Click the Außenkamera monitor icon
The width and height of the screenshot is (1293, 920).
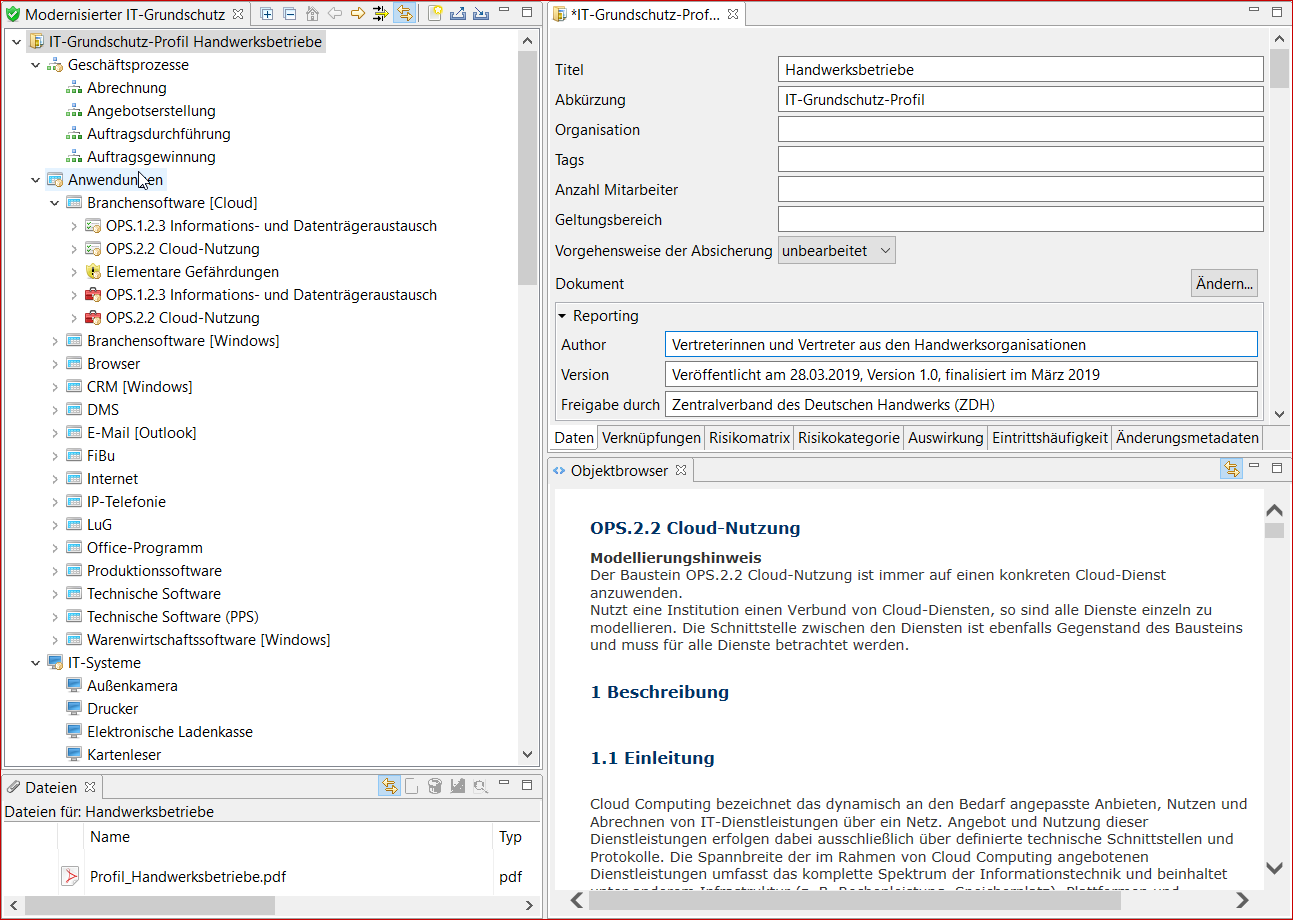pyautogui.click(x=74, y=686)
